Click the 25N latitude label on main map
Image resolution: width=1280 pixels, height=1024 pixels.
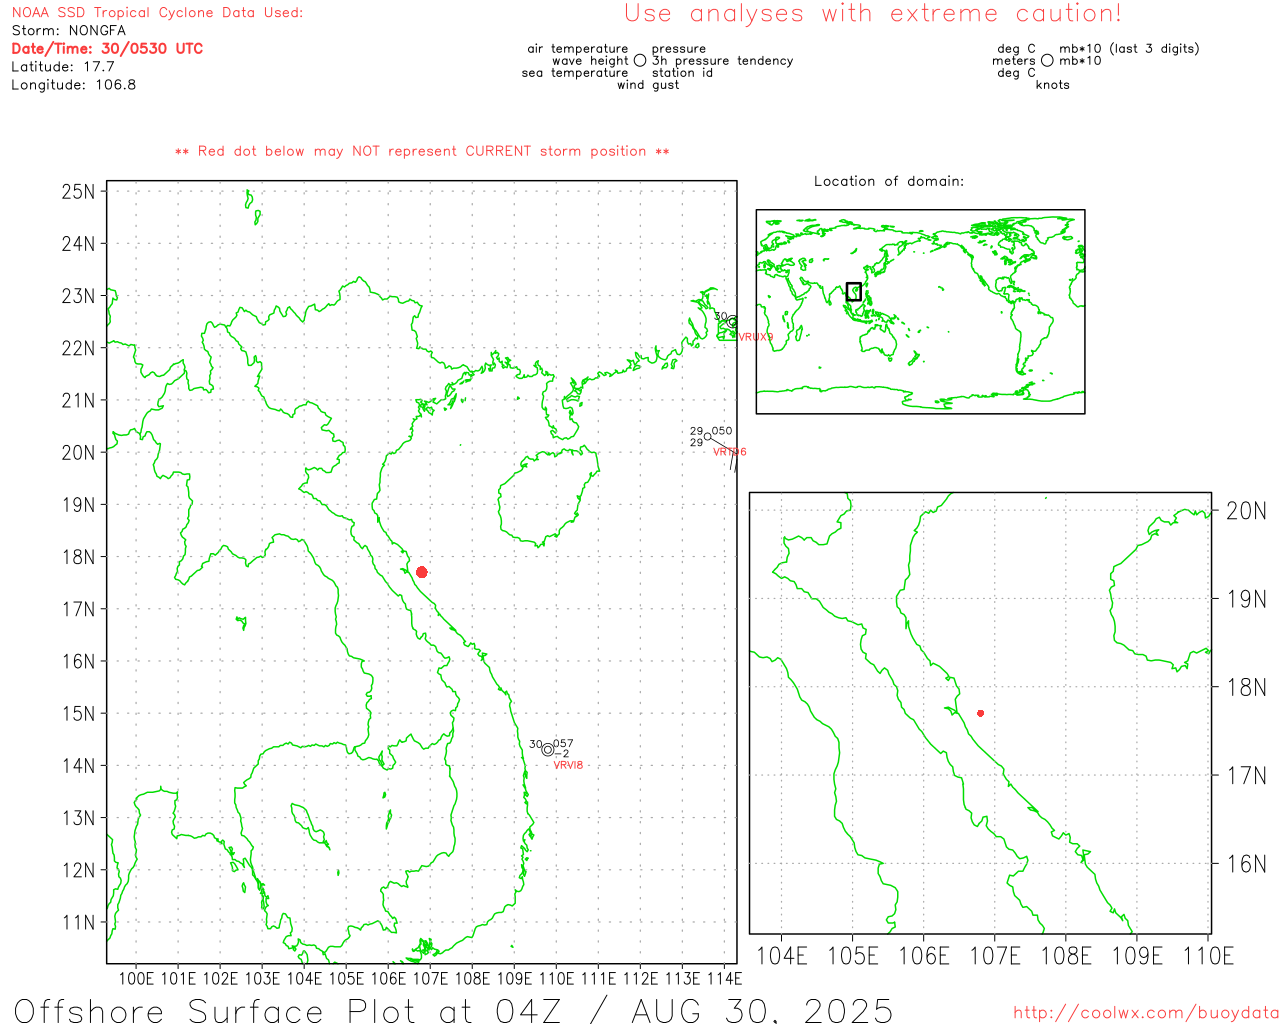click(x=78, y=191)
